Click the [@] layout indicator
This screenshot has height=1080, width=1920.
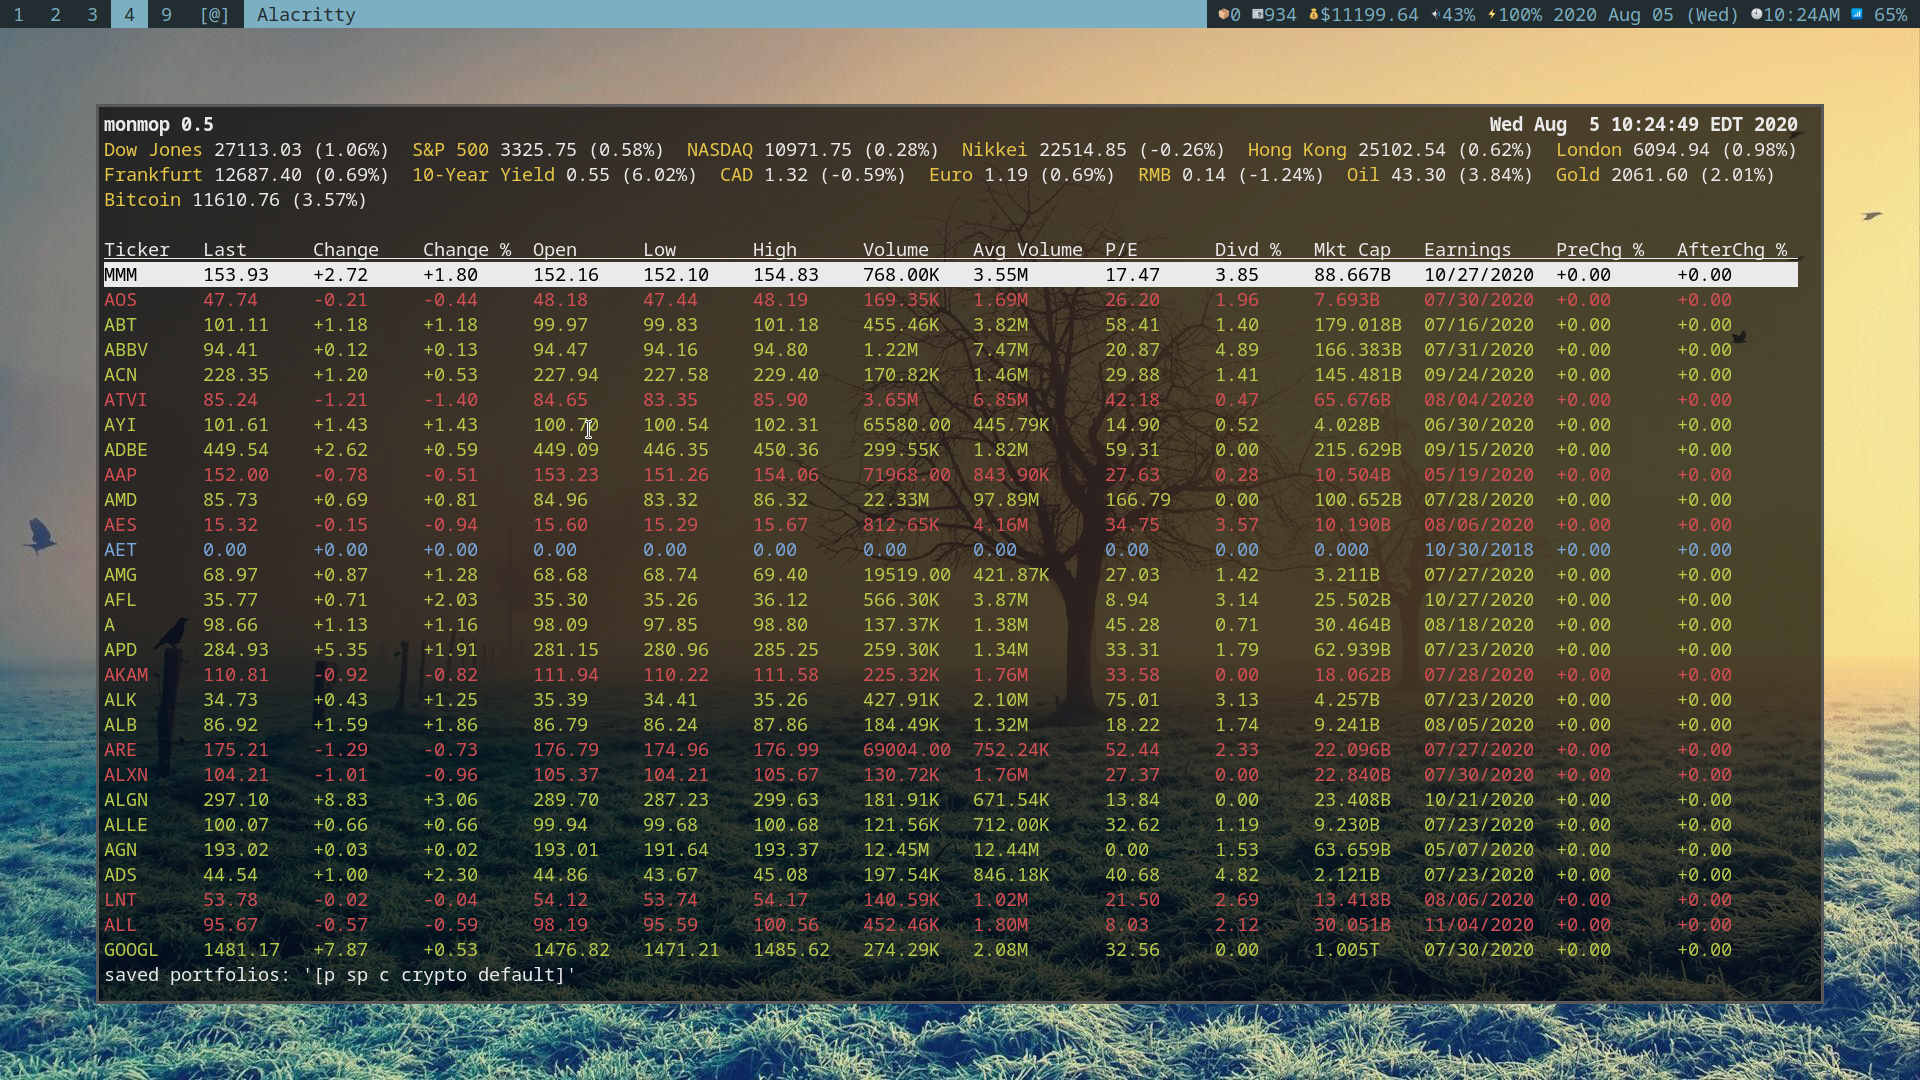(214, 14)
